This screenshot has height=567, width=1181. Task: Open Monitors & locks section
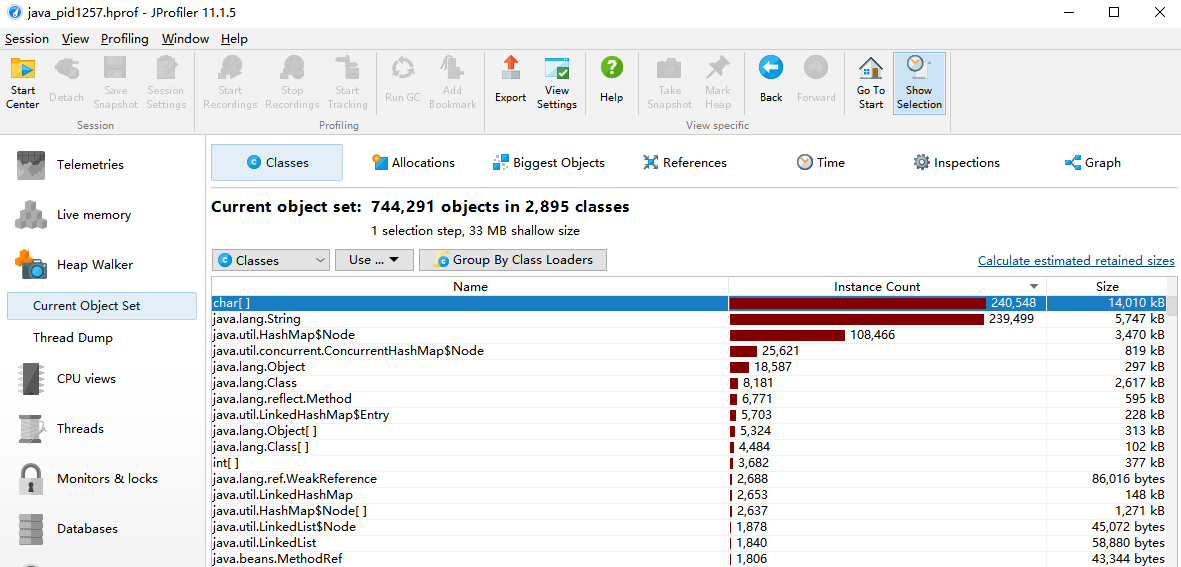click(107, 479)
